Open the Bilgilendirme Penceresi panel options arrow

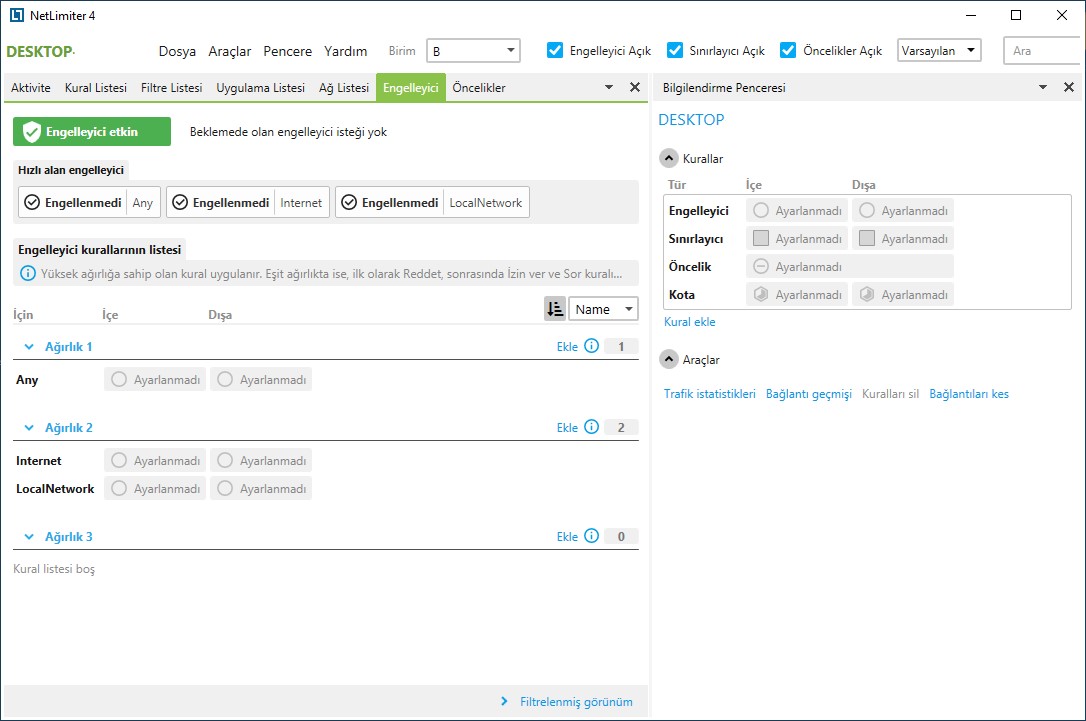click(x=1043, y=87)
